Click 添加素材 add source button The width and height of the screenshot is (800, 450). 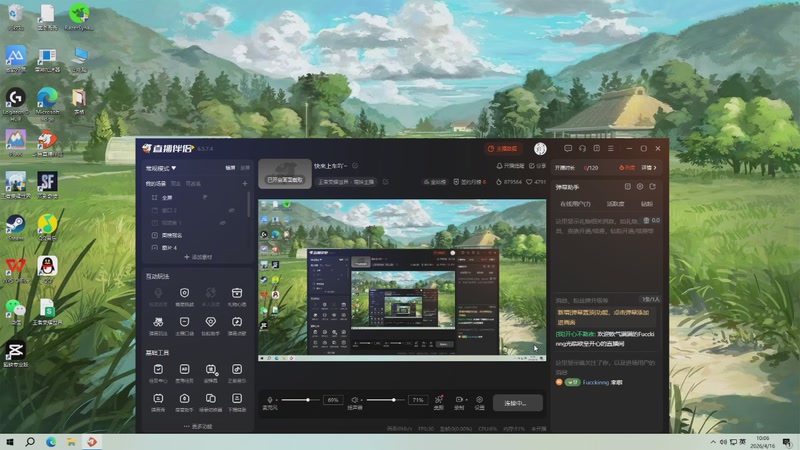click(198, 257)
